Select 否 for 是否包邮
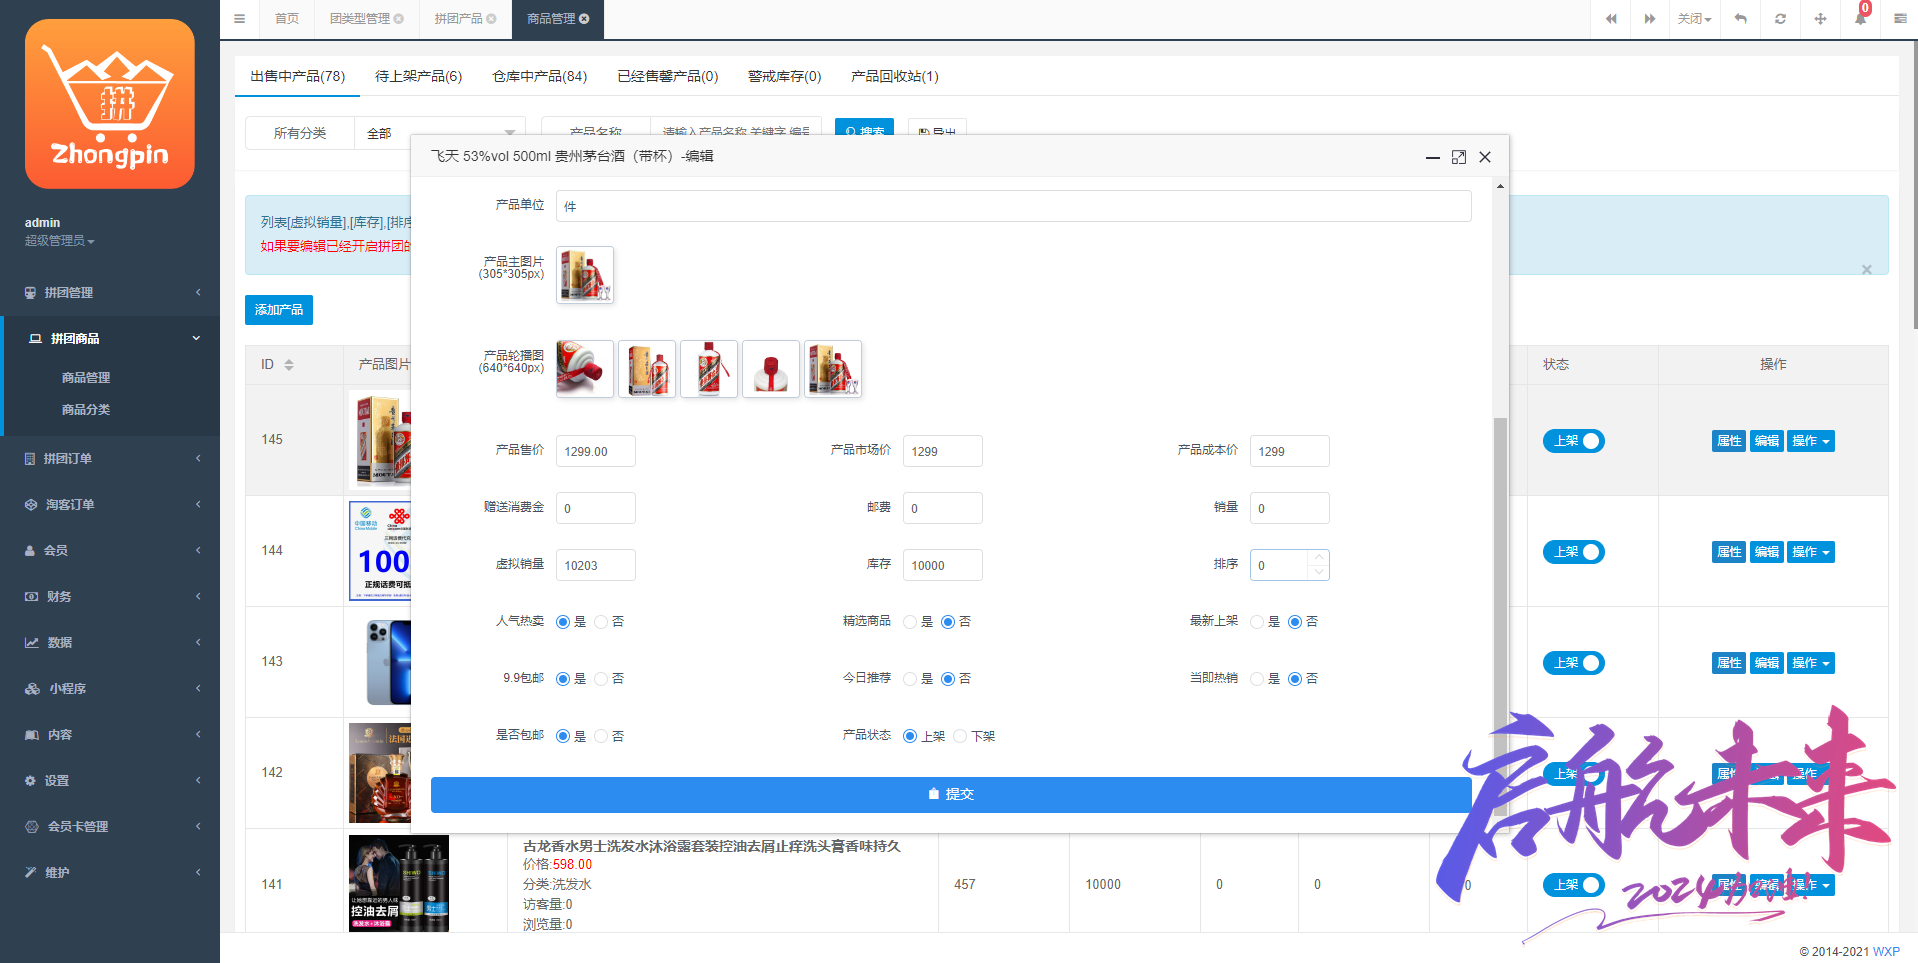The height and width of the screenshot is (963, 1918). tap(601, 736)
